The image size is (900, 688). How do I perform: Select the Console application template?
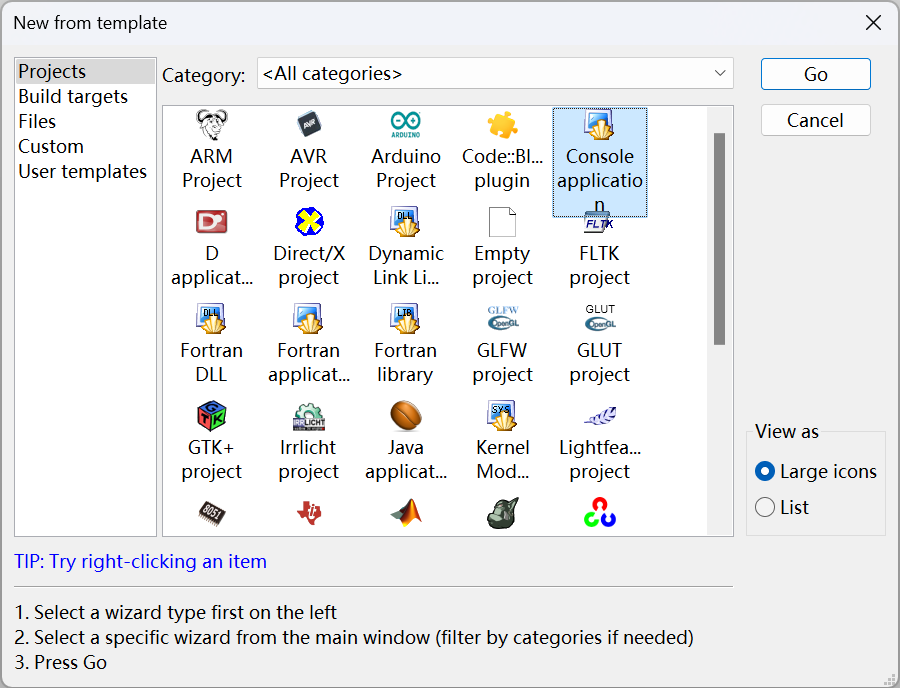pyautogui.click(x=600, y=162)
